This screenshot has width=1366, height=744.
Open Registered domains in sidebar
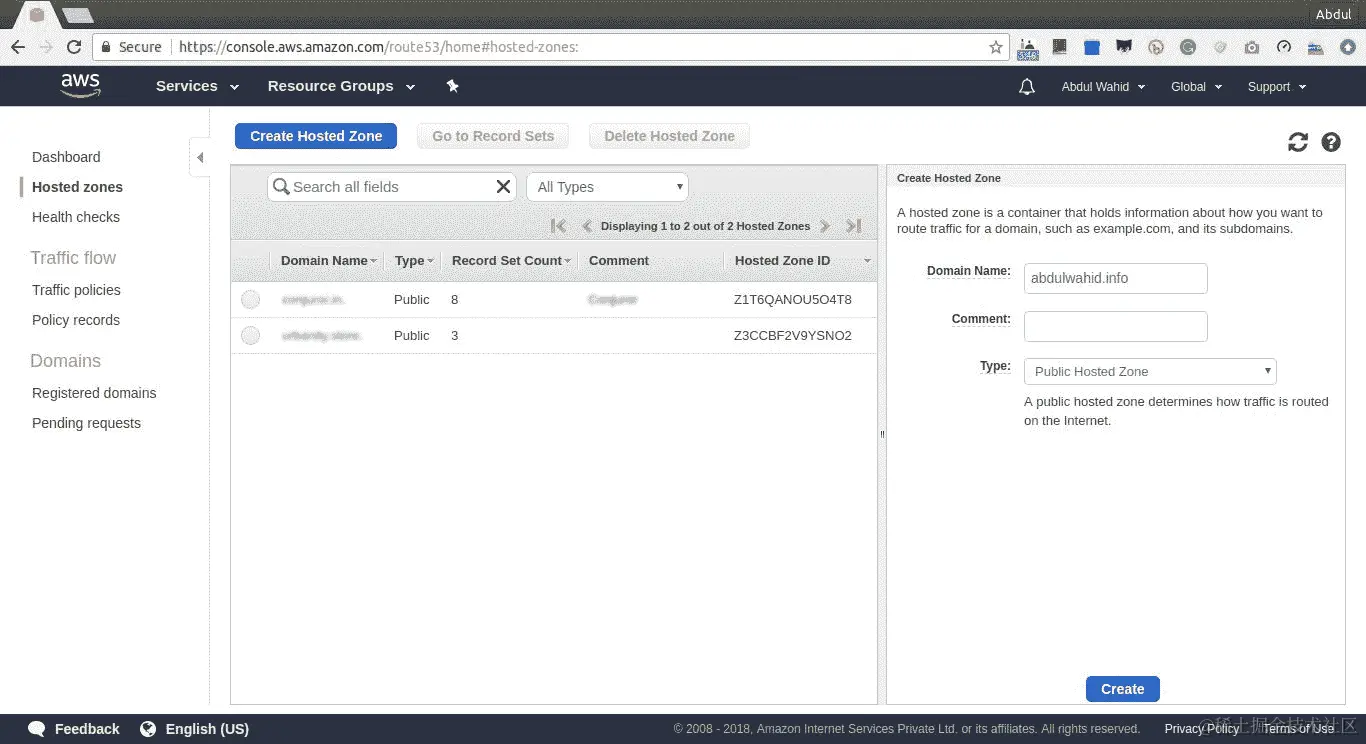click(x=94, y=393)
